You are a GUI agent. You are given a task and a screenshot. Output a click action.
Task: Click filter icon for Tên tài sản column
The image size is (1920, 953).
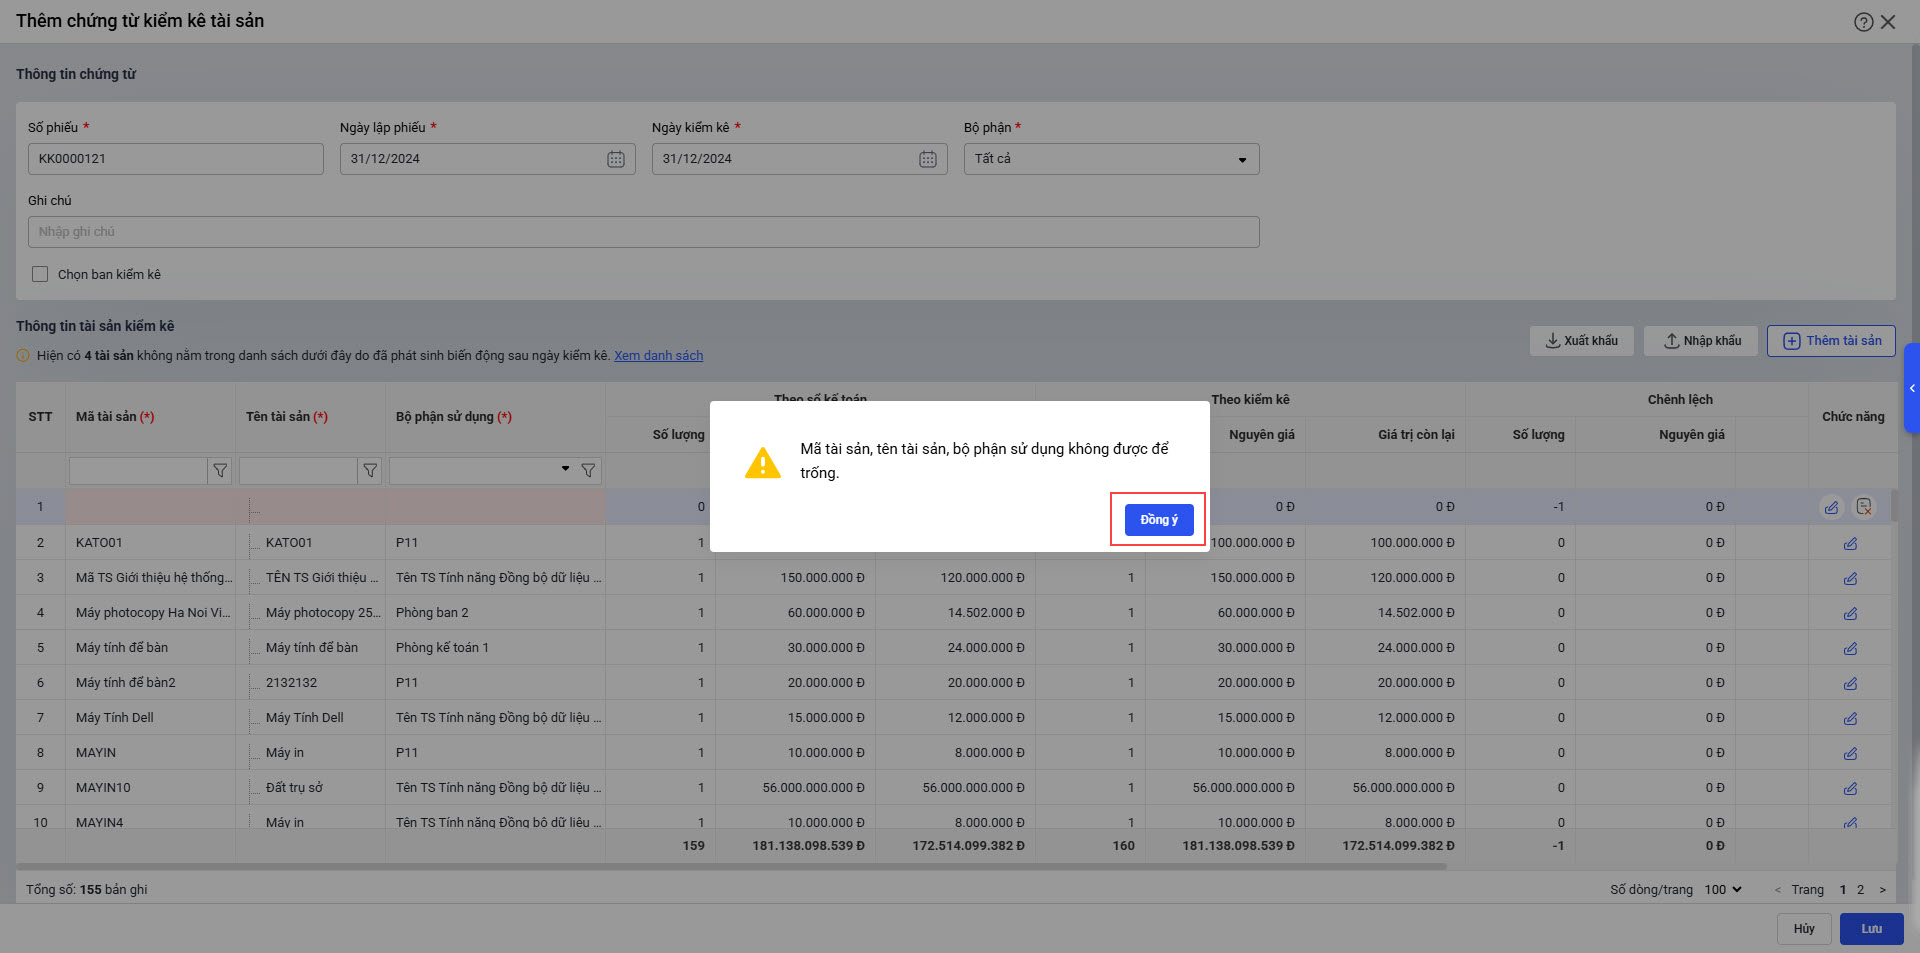370,471
